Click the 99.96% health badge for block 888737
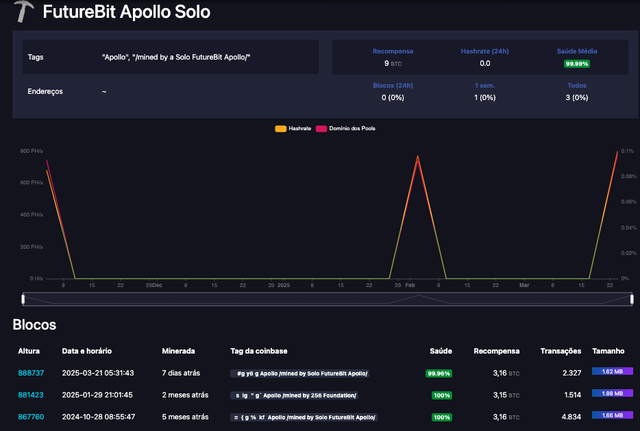The image size is (640, 431). [x=438, y=373]
